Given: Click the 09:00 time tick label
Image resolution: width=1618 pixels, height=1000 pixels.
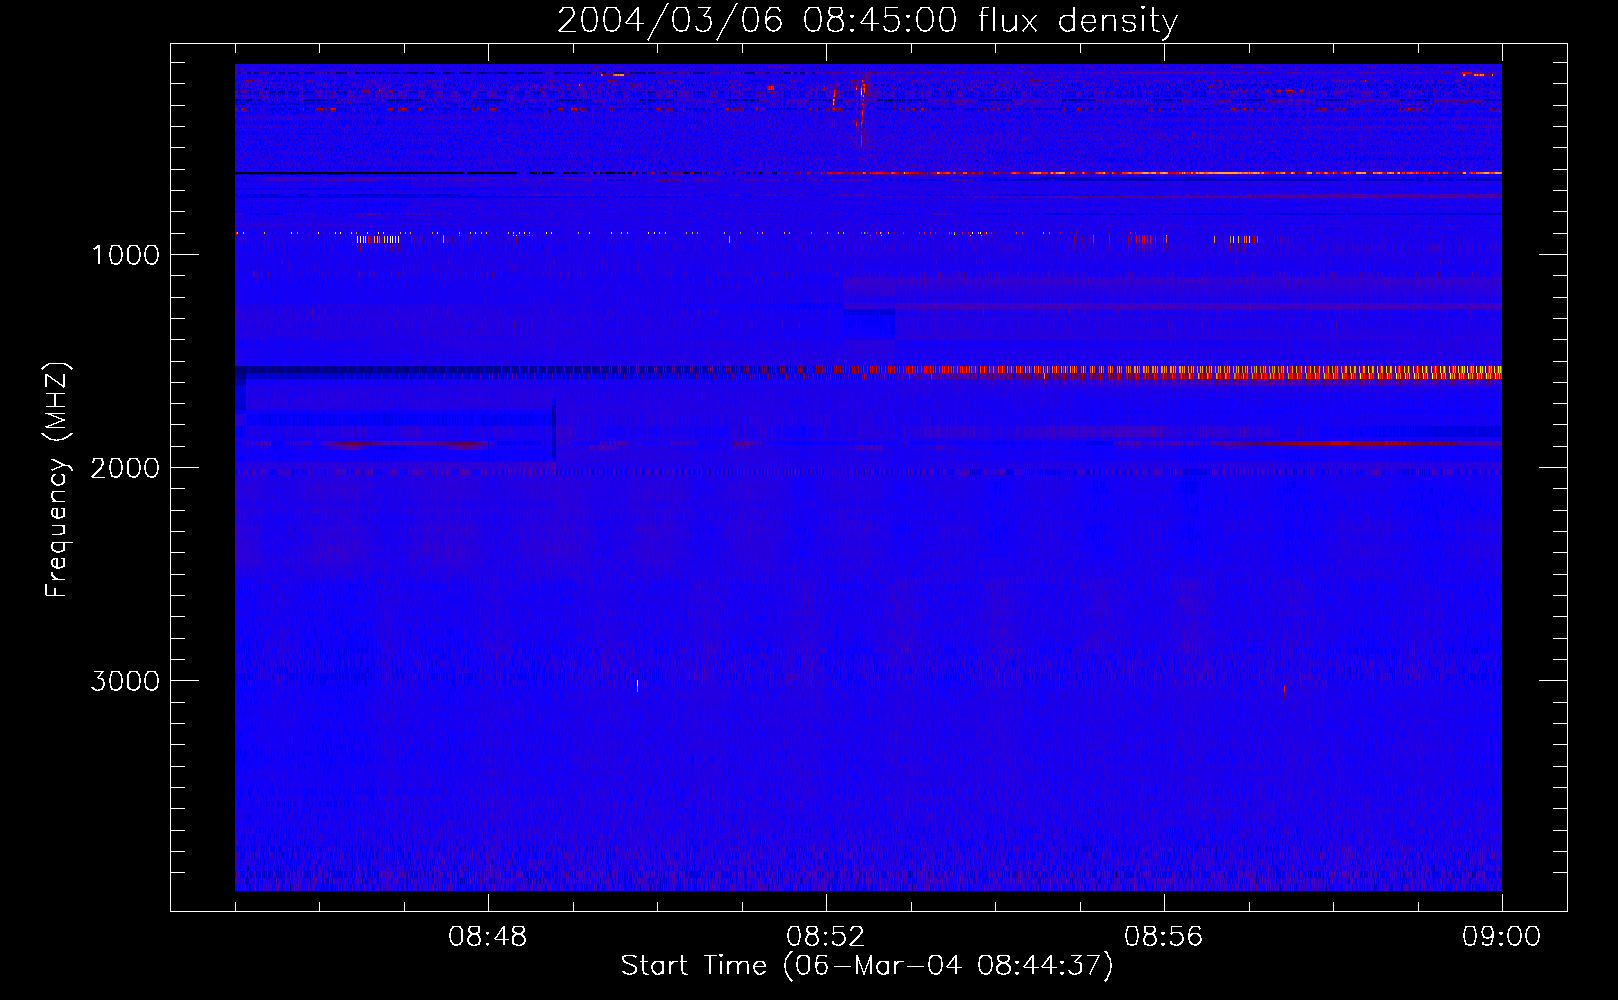Looking at the screenshot, I should tap(1502, 937).
